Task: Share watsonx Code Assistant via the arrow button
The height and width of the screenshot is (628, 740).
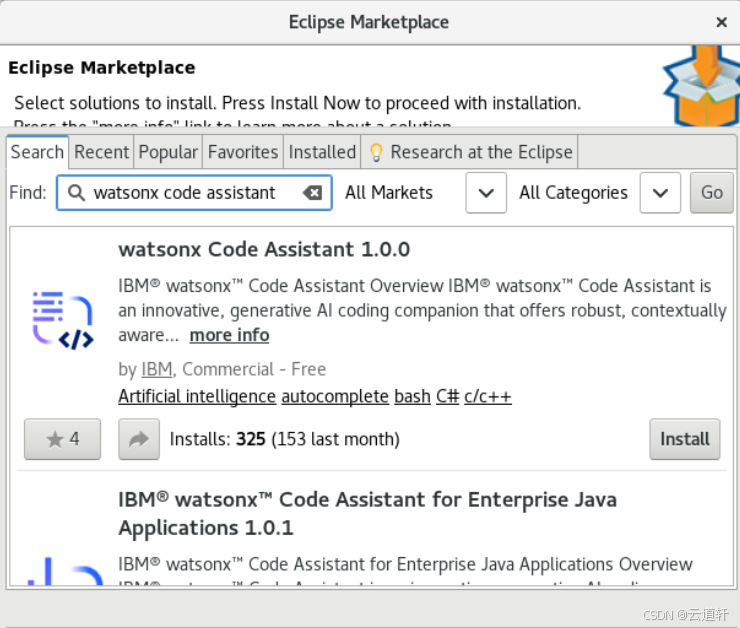Action: (x=139, y=439)
